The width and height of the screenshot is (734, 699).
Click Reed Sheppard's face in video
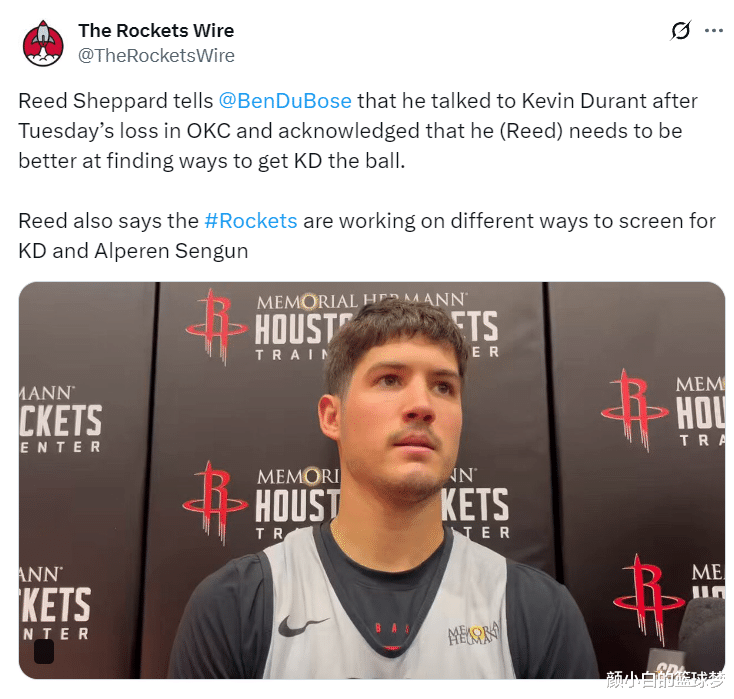pos(403,412)
